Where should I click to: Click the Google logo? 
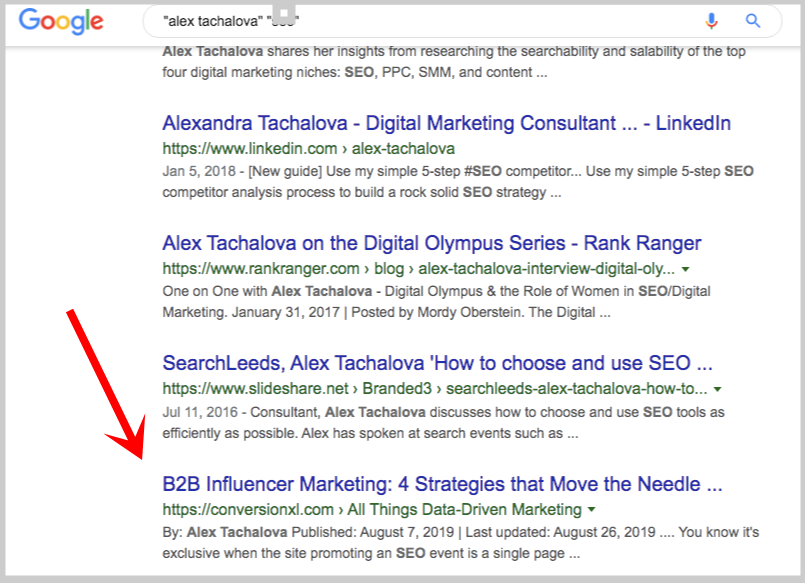61,22
